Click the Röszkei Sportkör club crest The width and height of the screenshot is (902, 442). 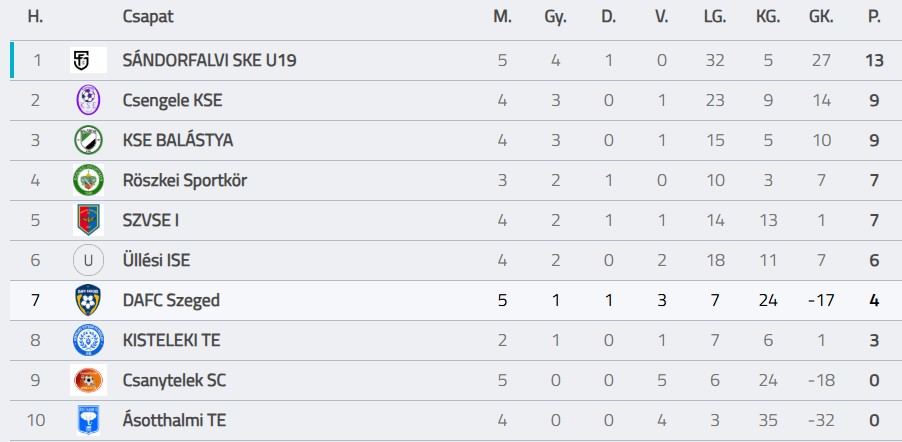click(x=88, y=180)
